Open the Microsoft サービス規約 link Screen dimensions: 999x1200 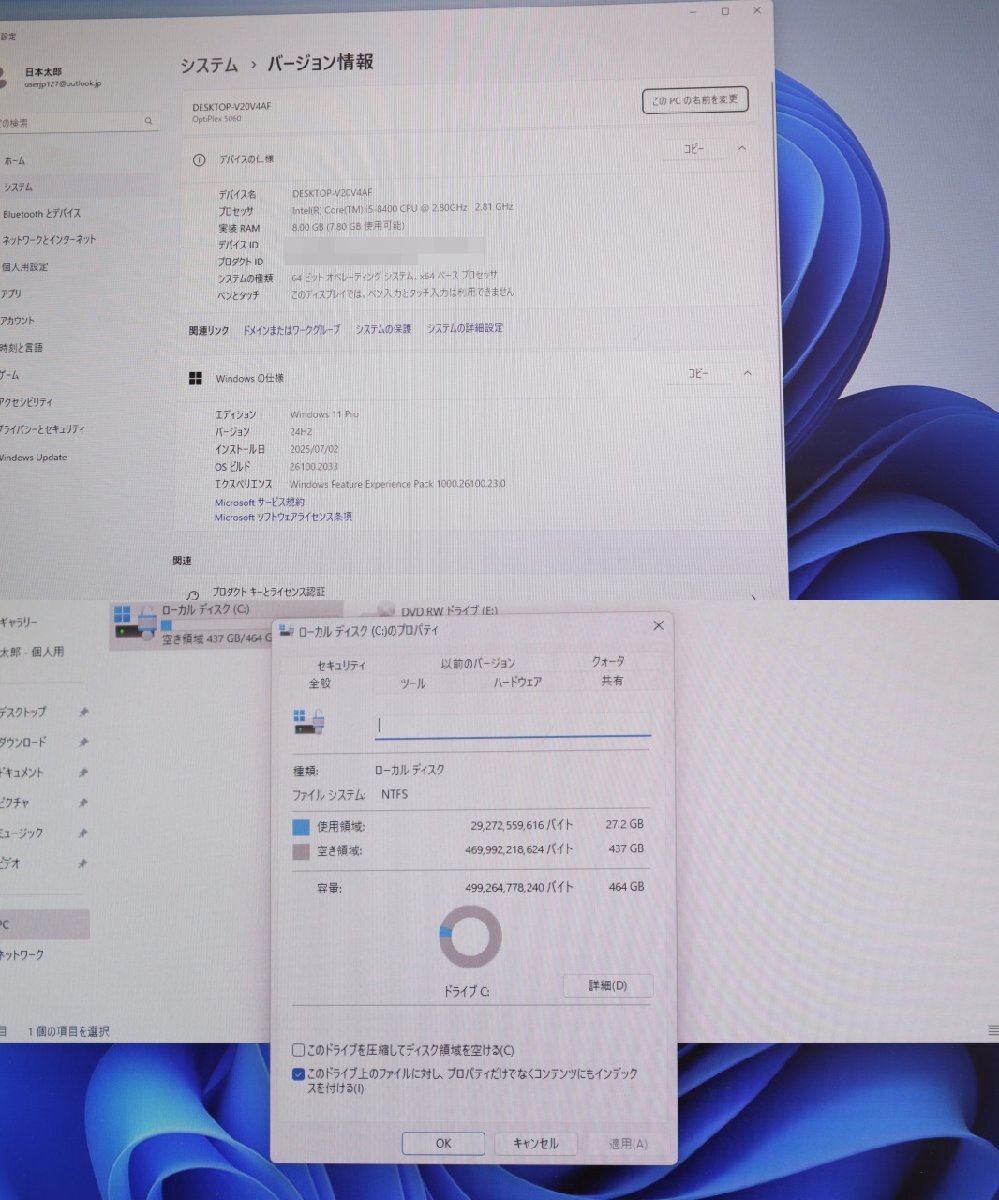click(260, 502)
